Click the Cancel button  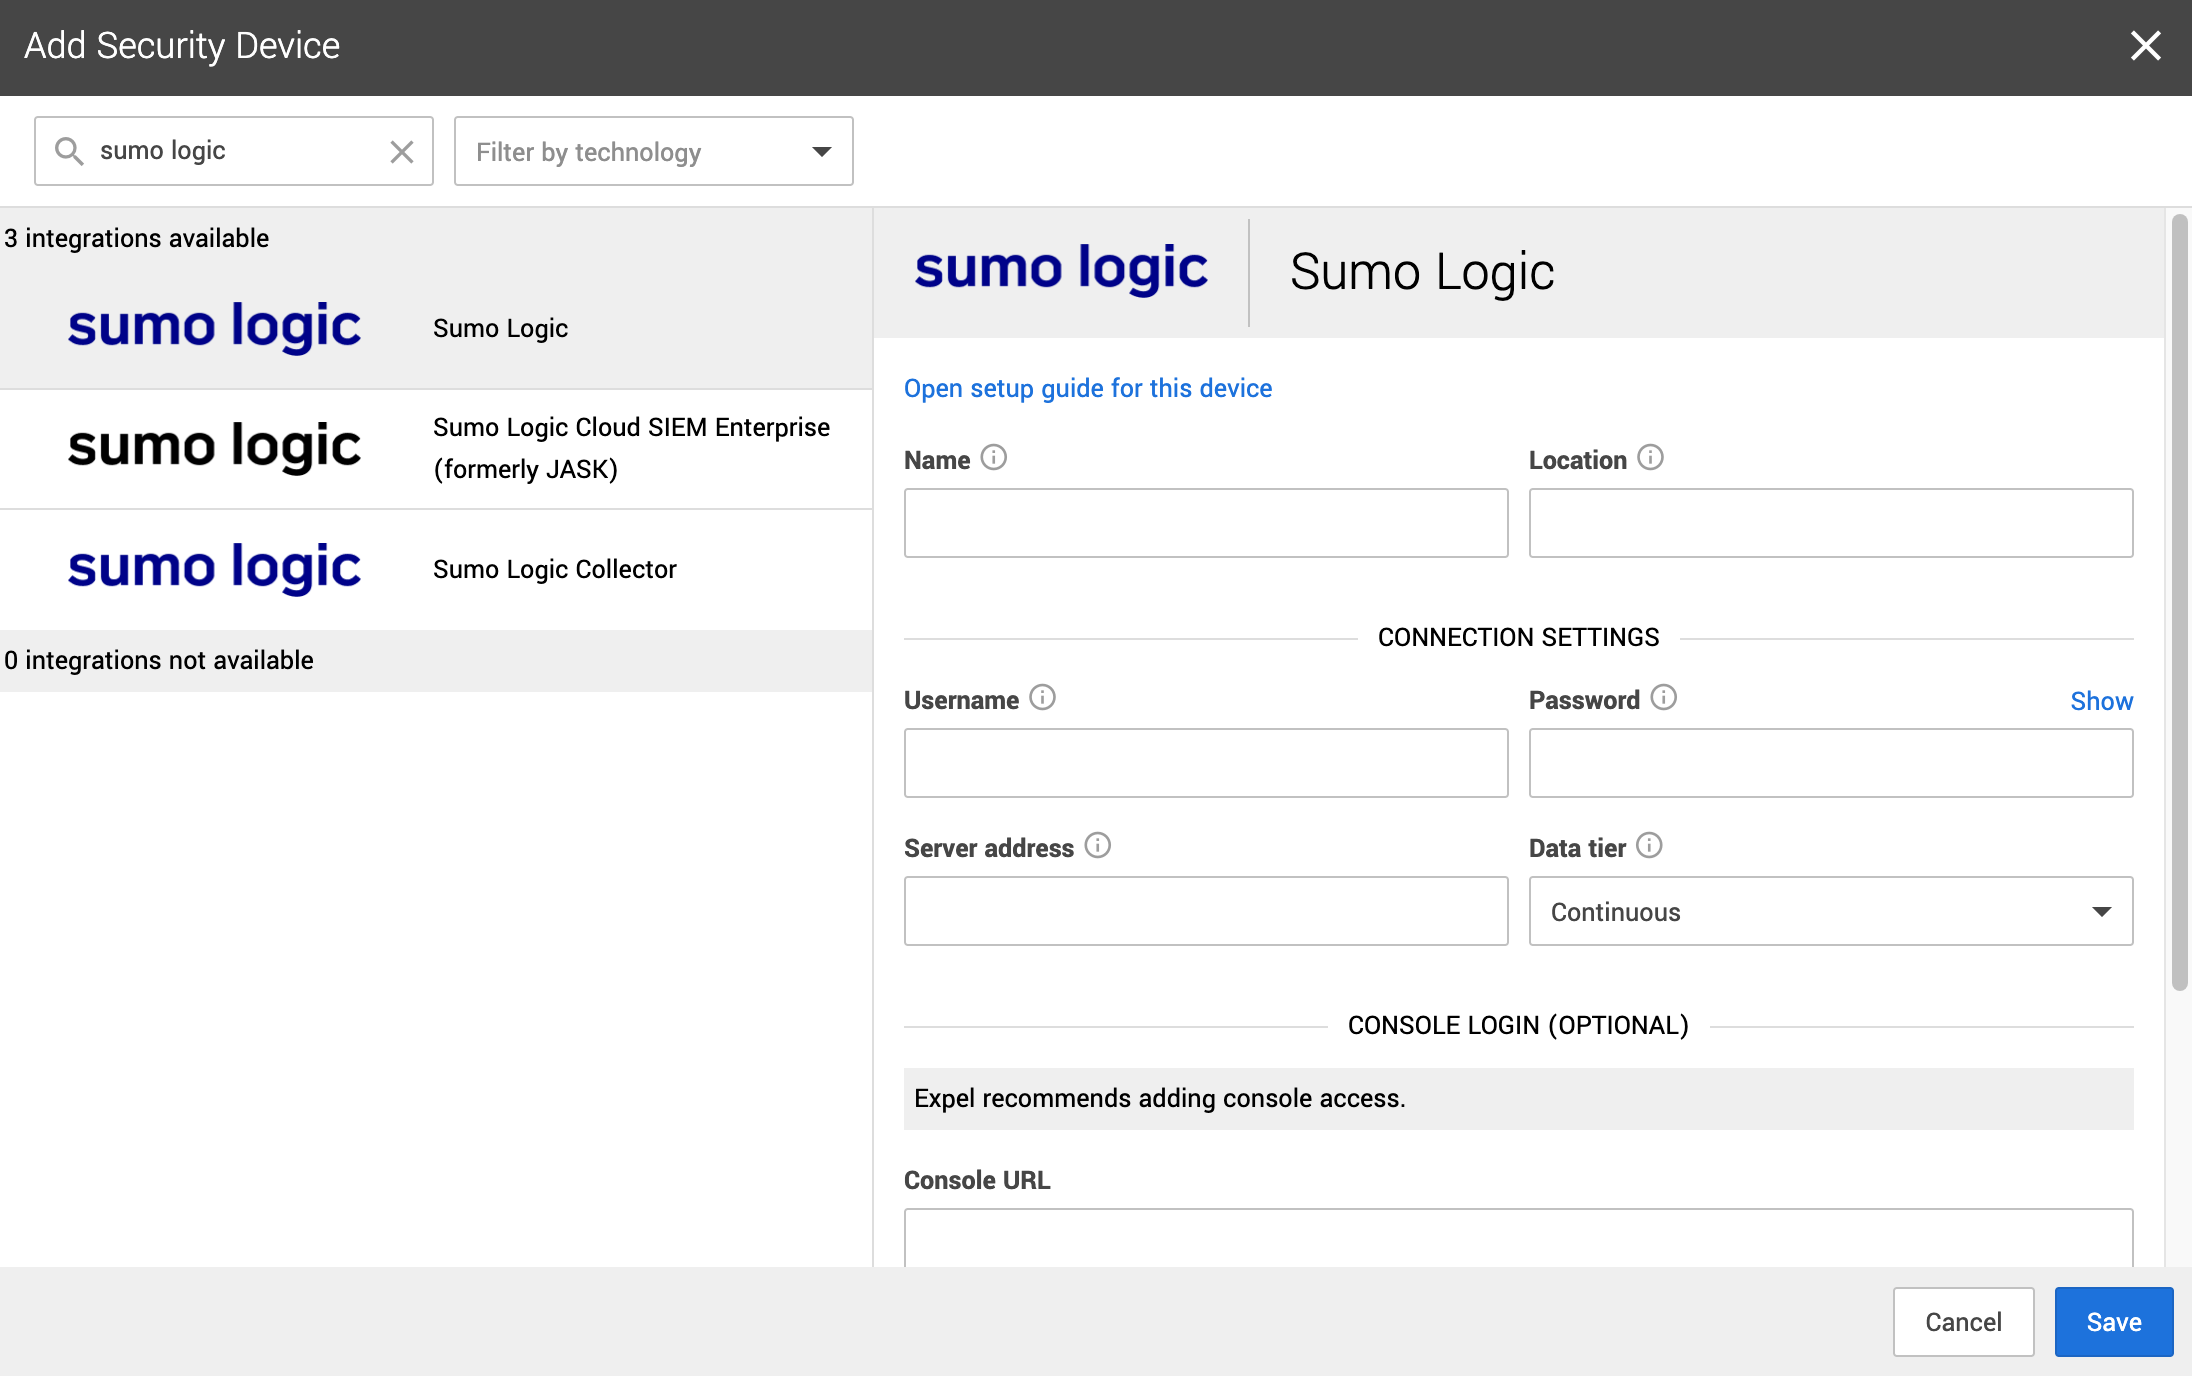1962,1322
